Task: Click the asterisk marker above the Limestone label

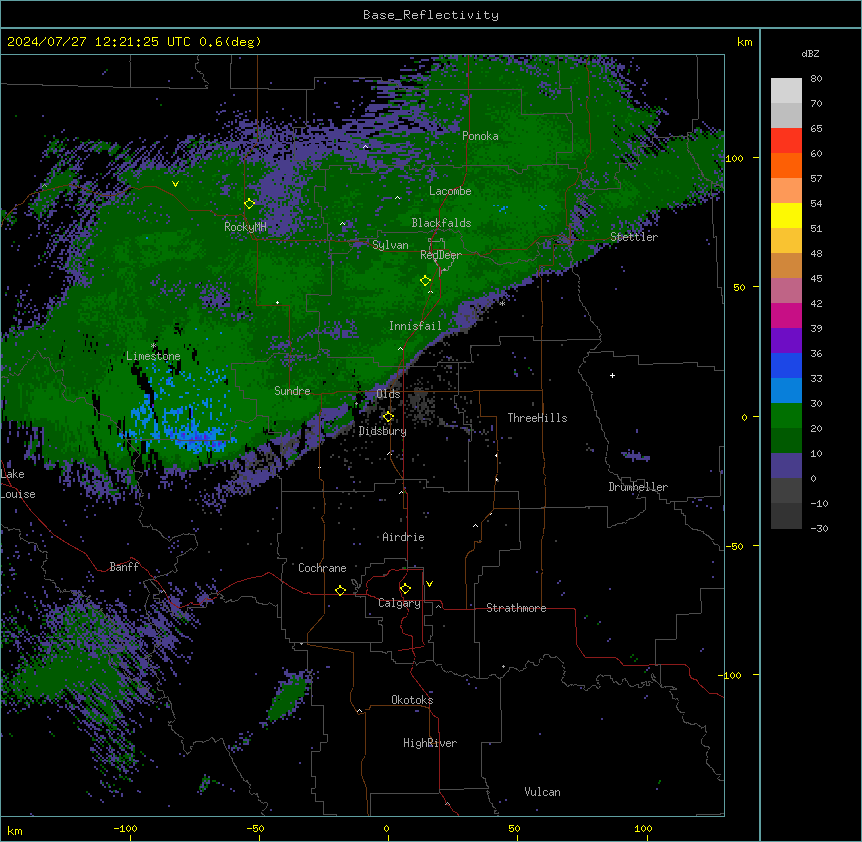Action: click(153, 346)
